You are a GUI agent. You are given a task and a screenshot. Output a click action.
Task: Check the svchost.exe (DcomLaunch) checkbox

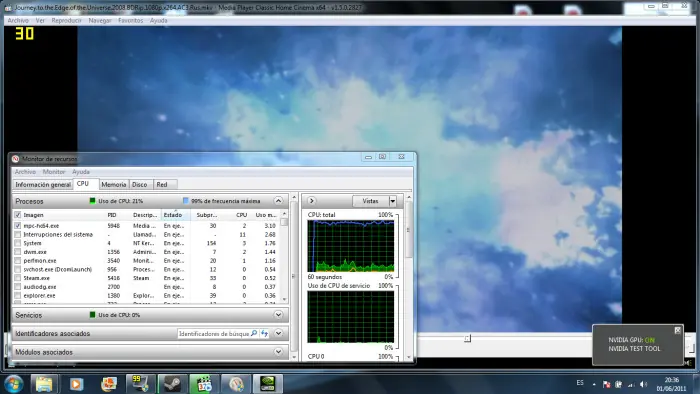tap(17, 270)
